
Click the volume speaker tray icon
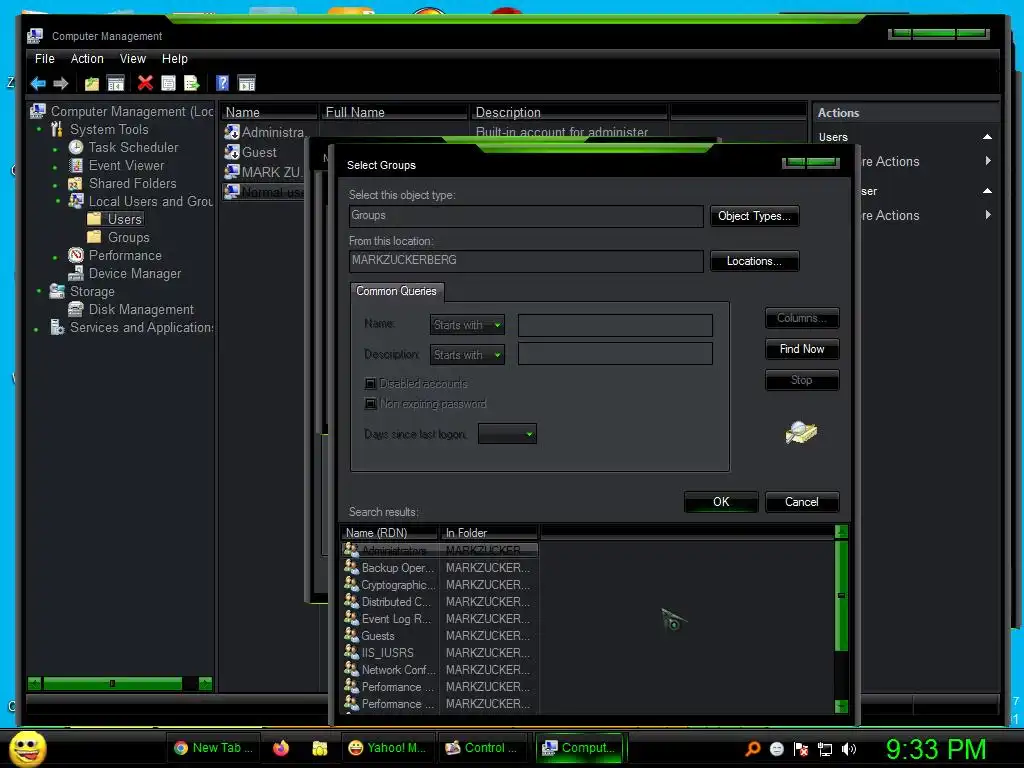point(849,749)
